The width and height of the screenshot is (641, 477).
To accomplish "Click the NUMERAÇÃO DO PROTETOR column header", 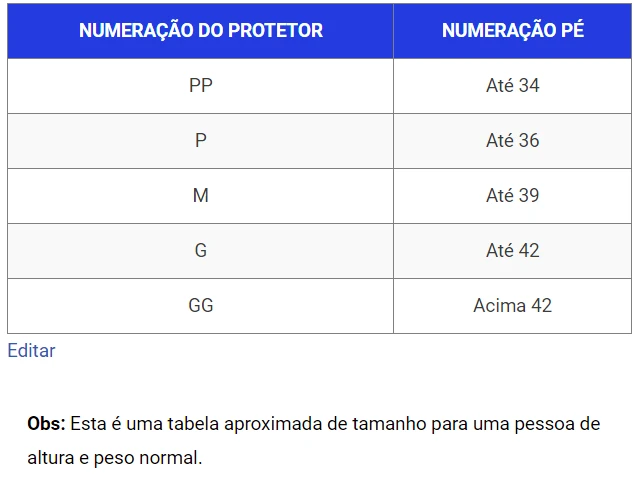I will (x=201, y=30).
